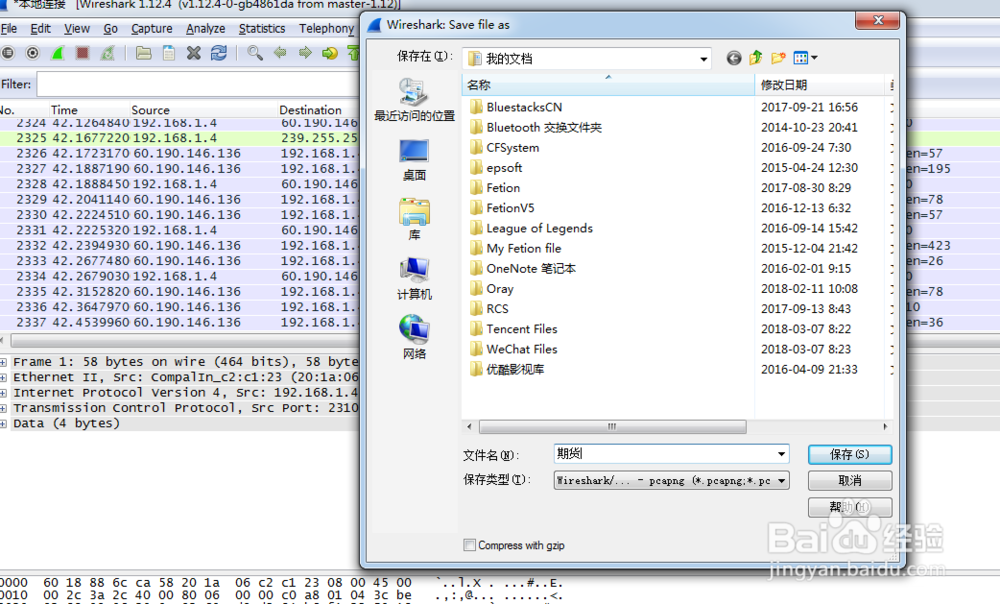Image resolution: width=1000 pixels, height=604 pixels.
Task: Click the capture options toolbar icon in Wireshark
Action: (33, 53)
